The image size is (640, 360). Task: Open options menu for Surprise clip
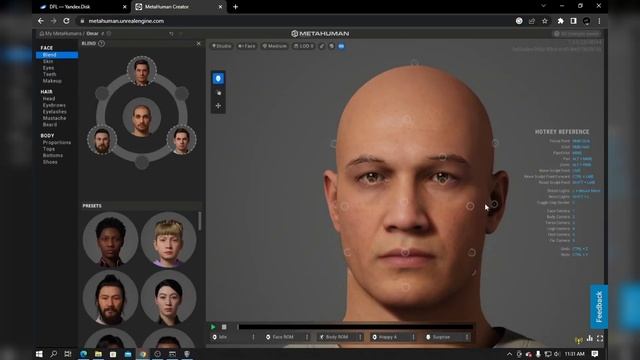[x=467, y=337]
